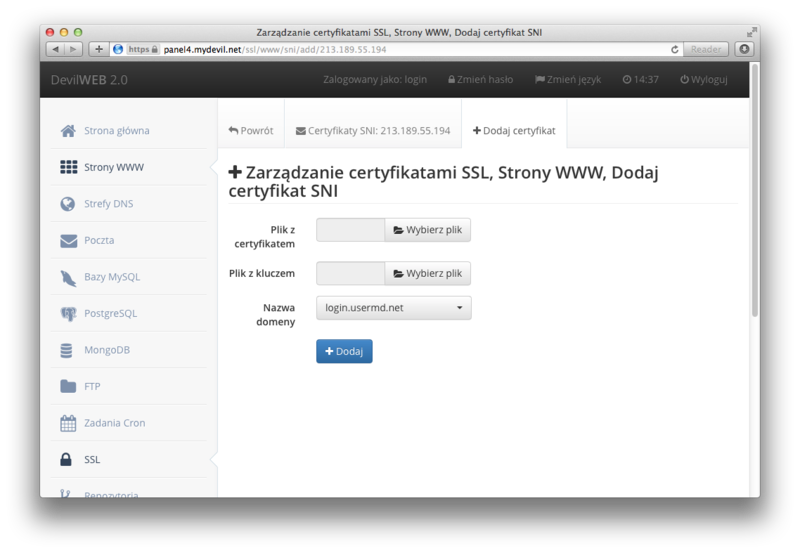Open the Nazwa domeny dropdown
Image resolution: width=800 pixels, height=553 pixels.
(x=394, y=308)
